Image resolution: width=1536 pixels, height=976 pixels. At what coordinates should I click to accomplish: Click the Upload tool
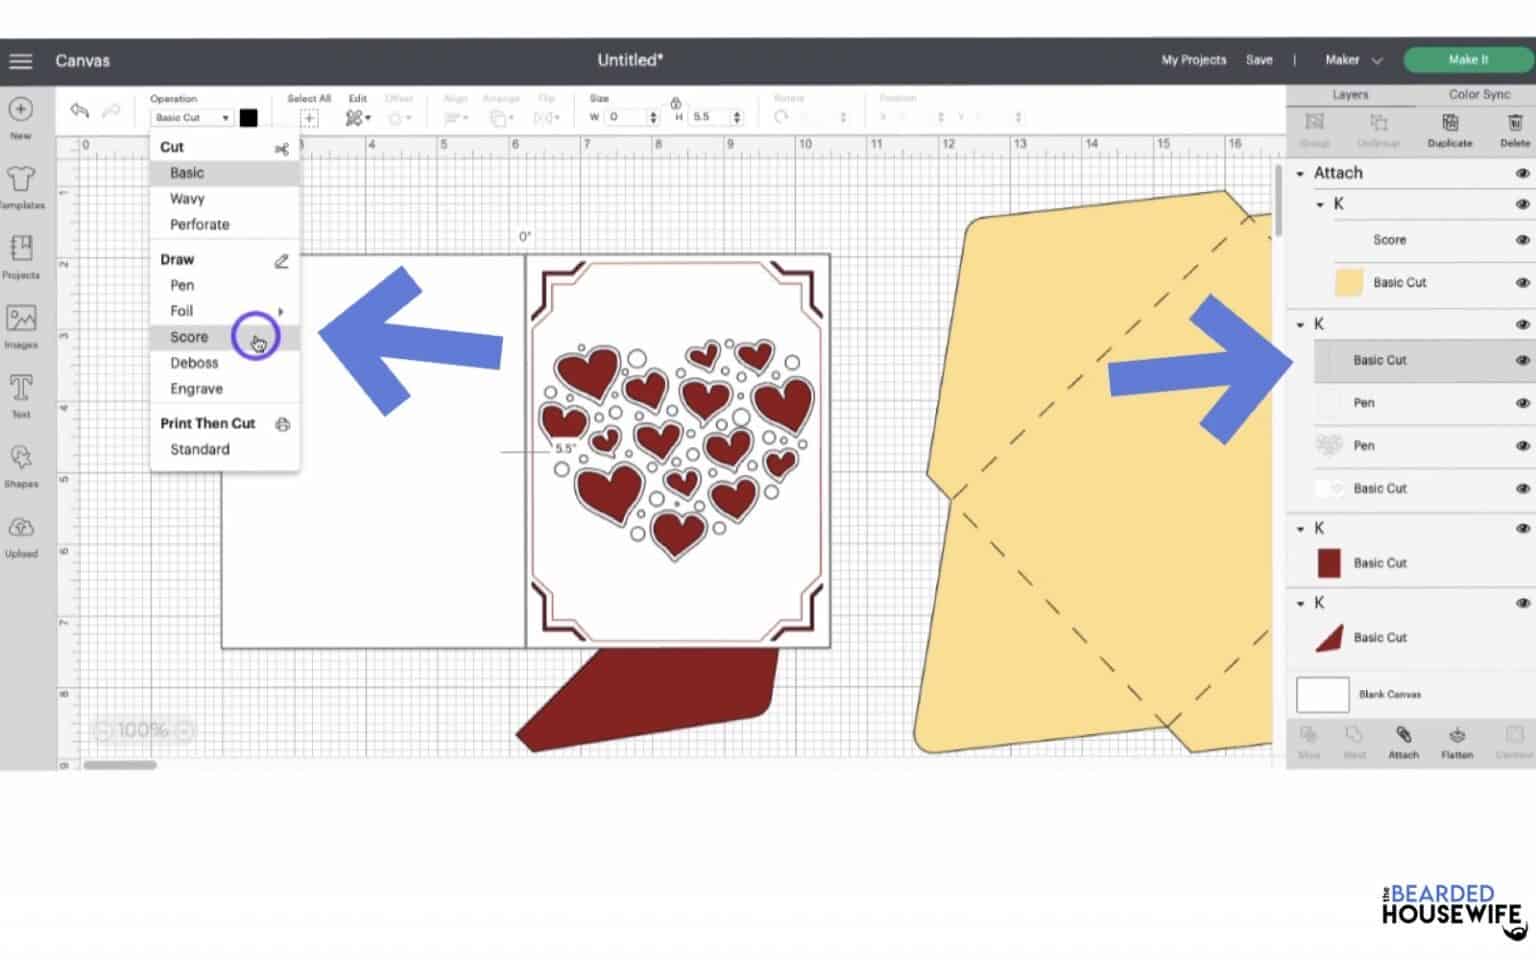[x=20, y=530]
